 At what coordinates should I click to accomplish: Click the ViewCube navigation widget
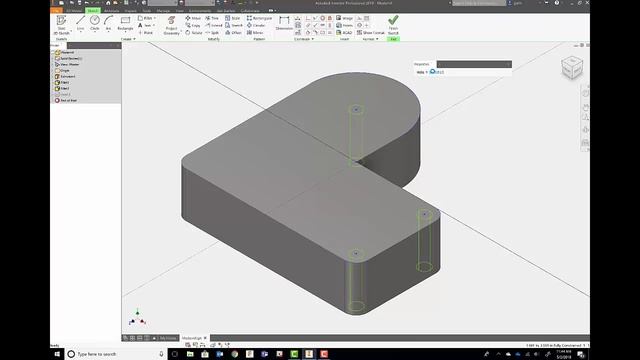click(x=571, y=68)
